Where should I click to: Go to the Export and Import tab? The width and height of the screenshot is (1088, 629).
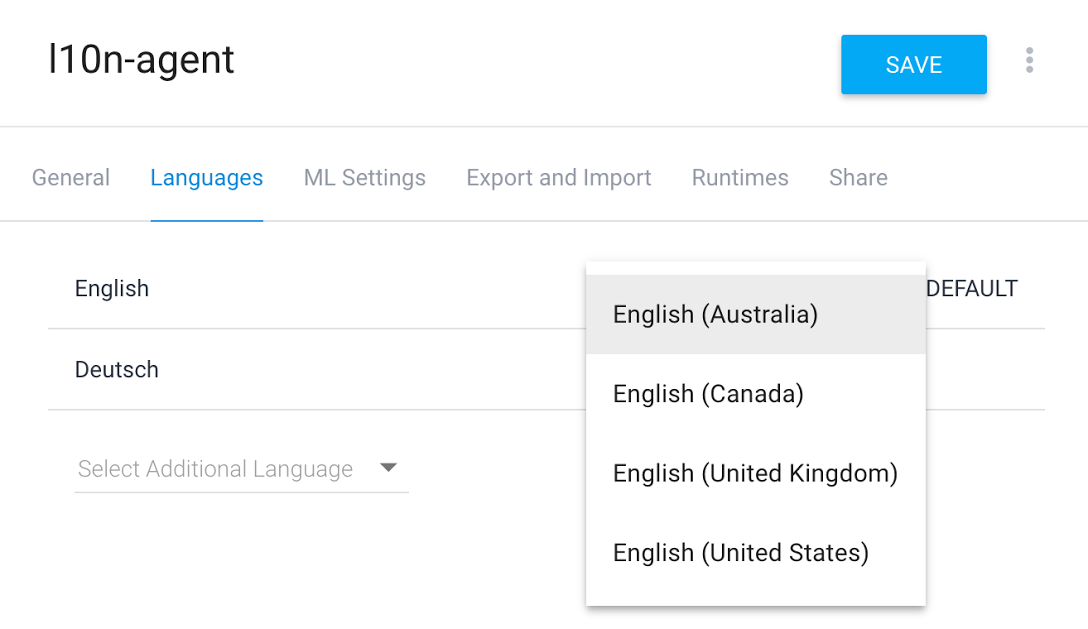tap(558, 178)
